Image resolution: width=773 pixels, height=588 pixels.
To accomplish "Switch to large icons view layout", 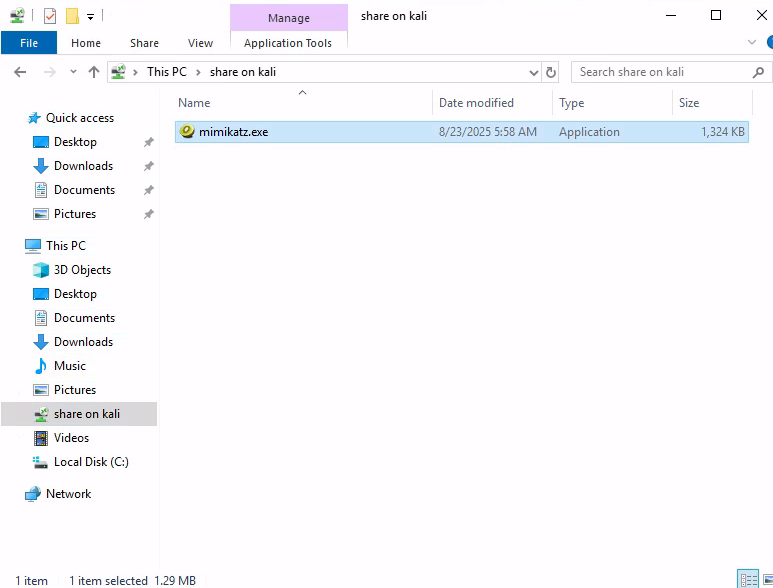I will click(767, 579).
